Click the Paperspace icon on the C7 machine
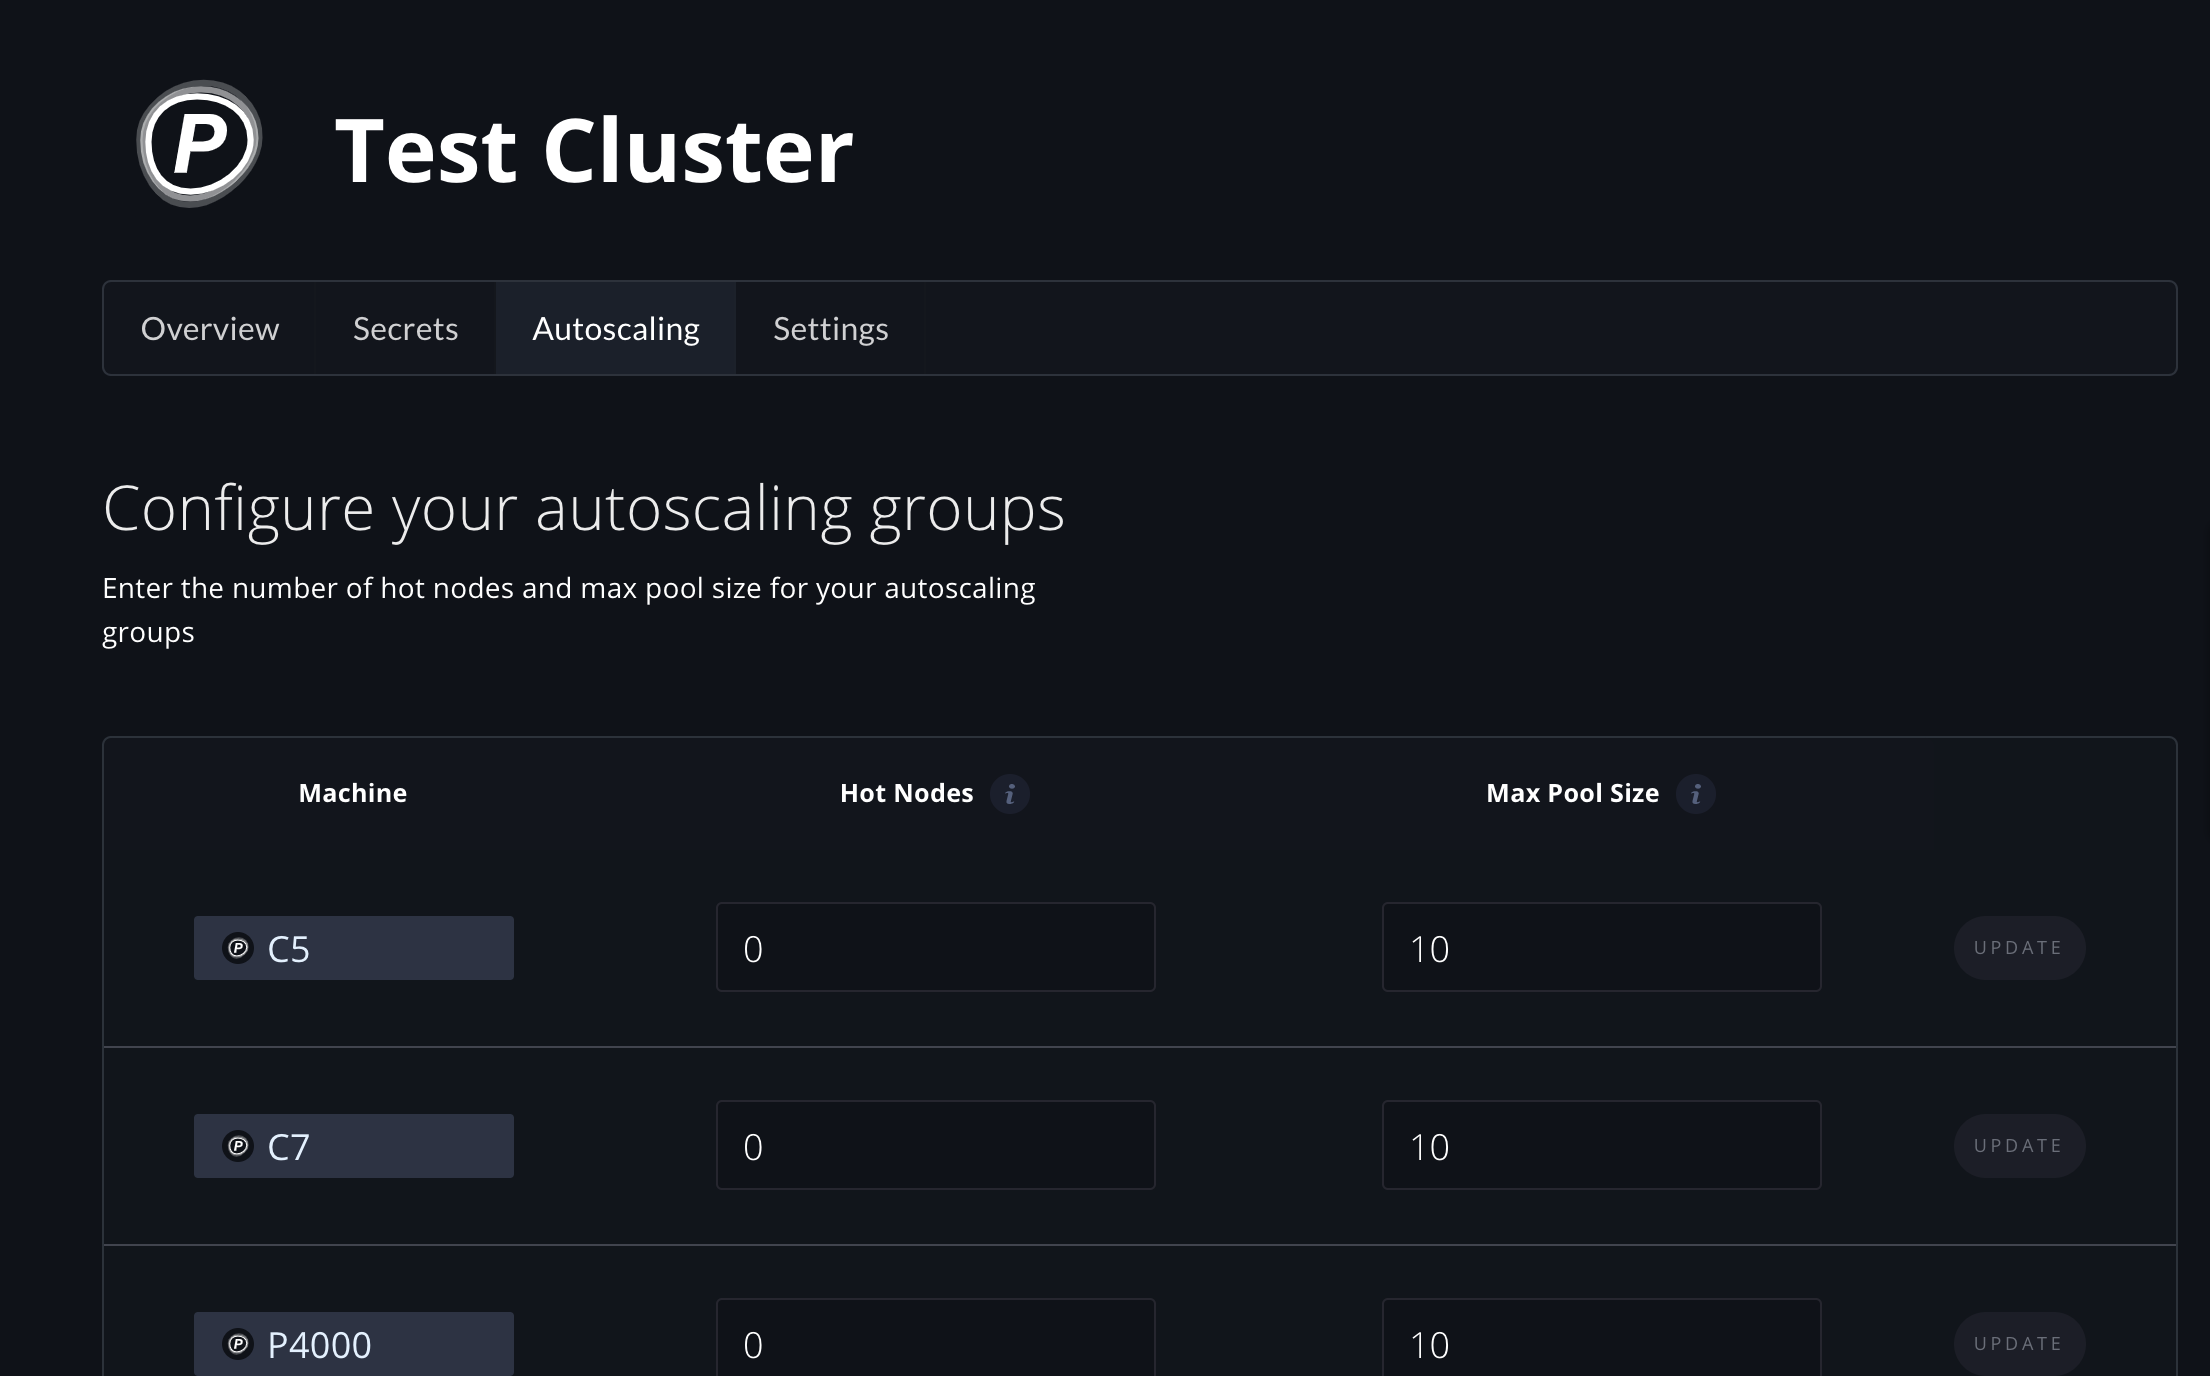2210x1376 pixels. pos(238,1146)
